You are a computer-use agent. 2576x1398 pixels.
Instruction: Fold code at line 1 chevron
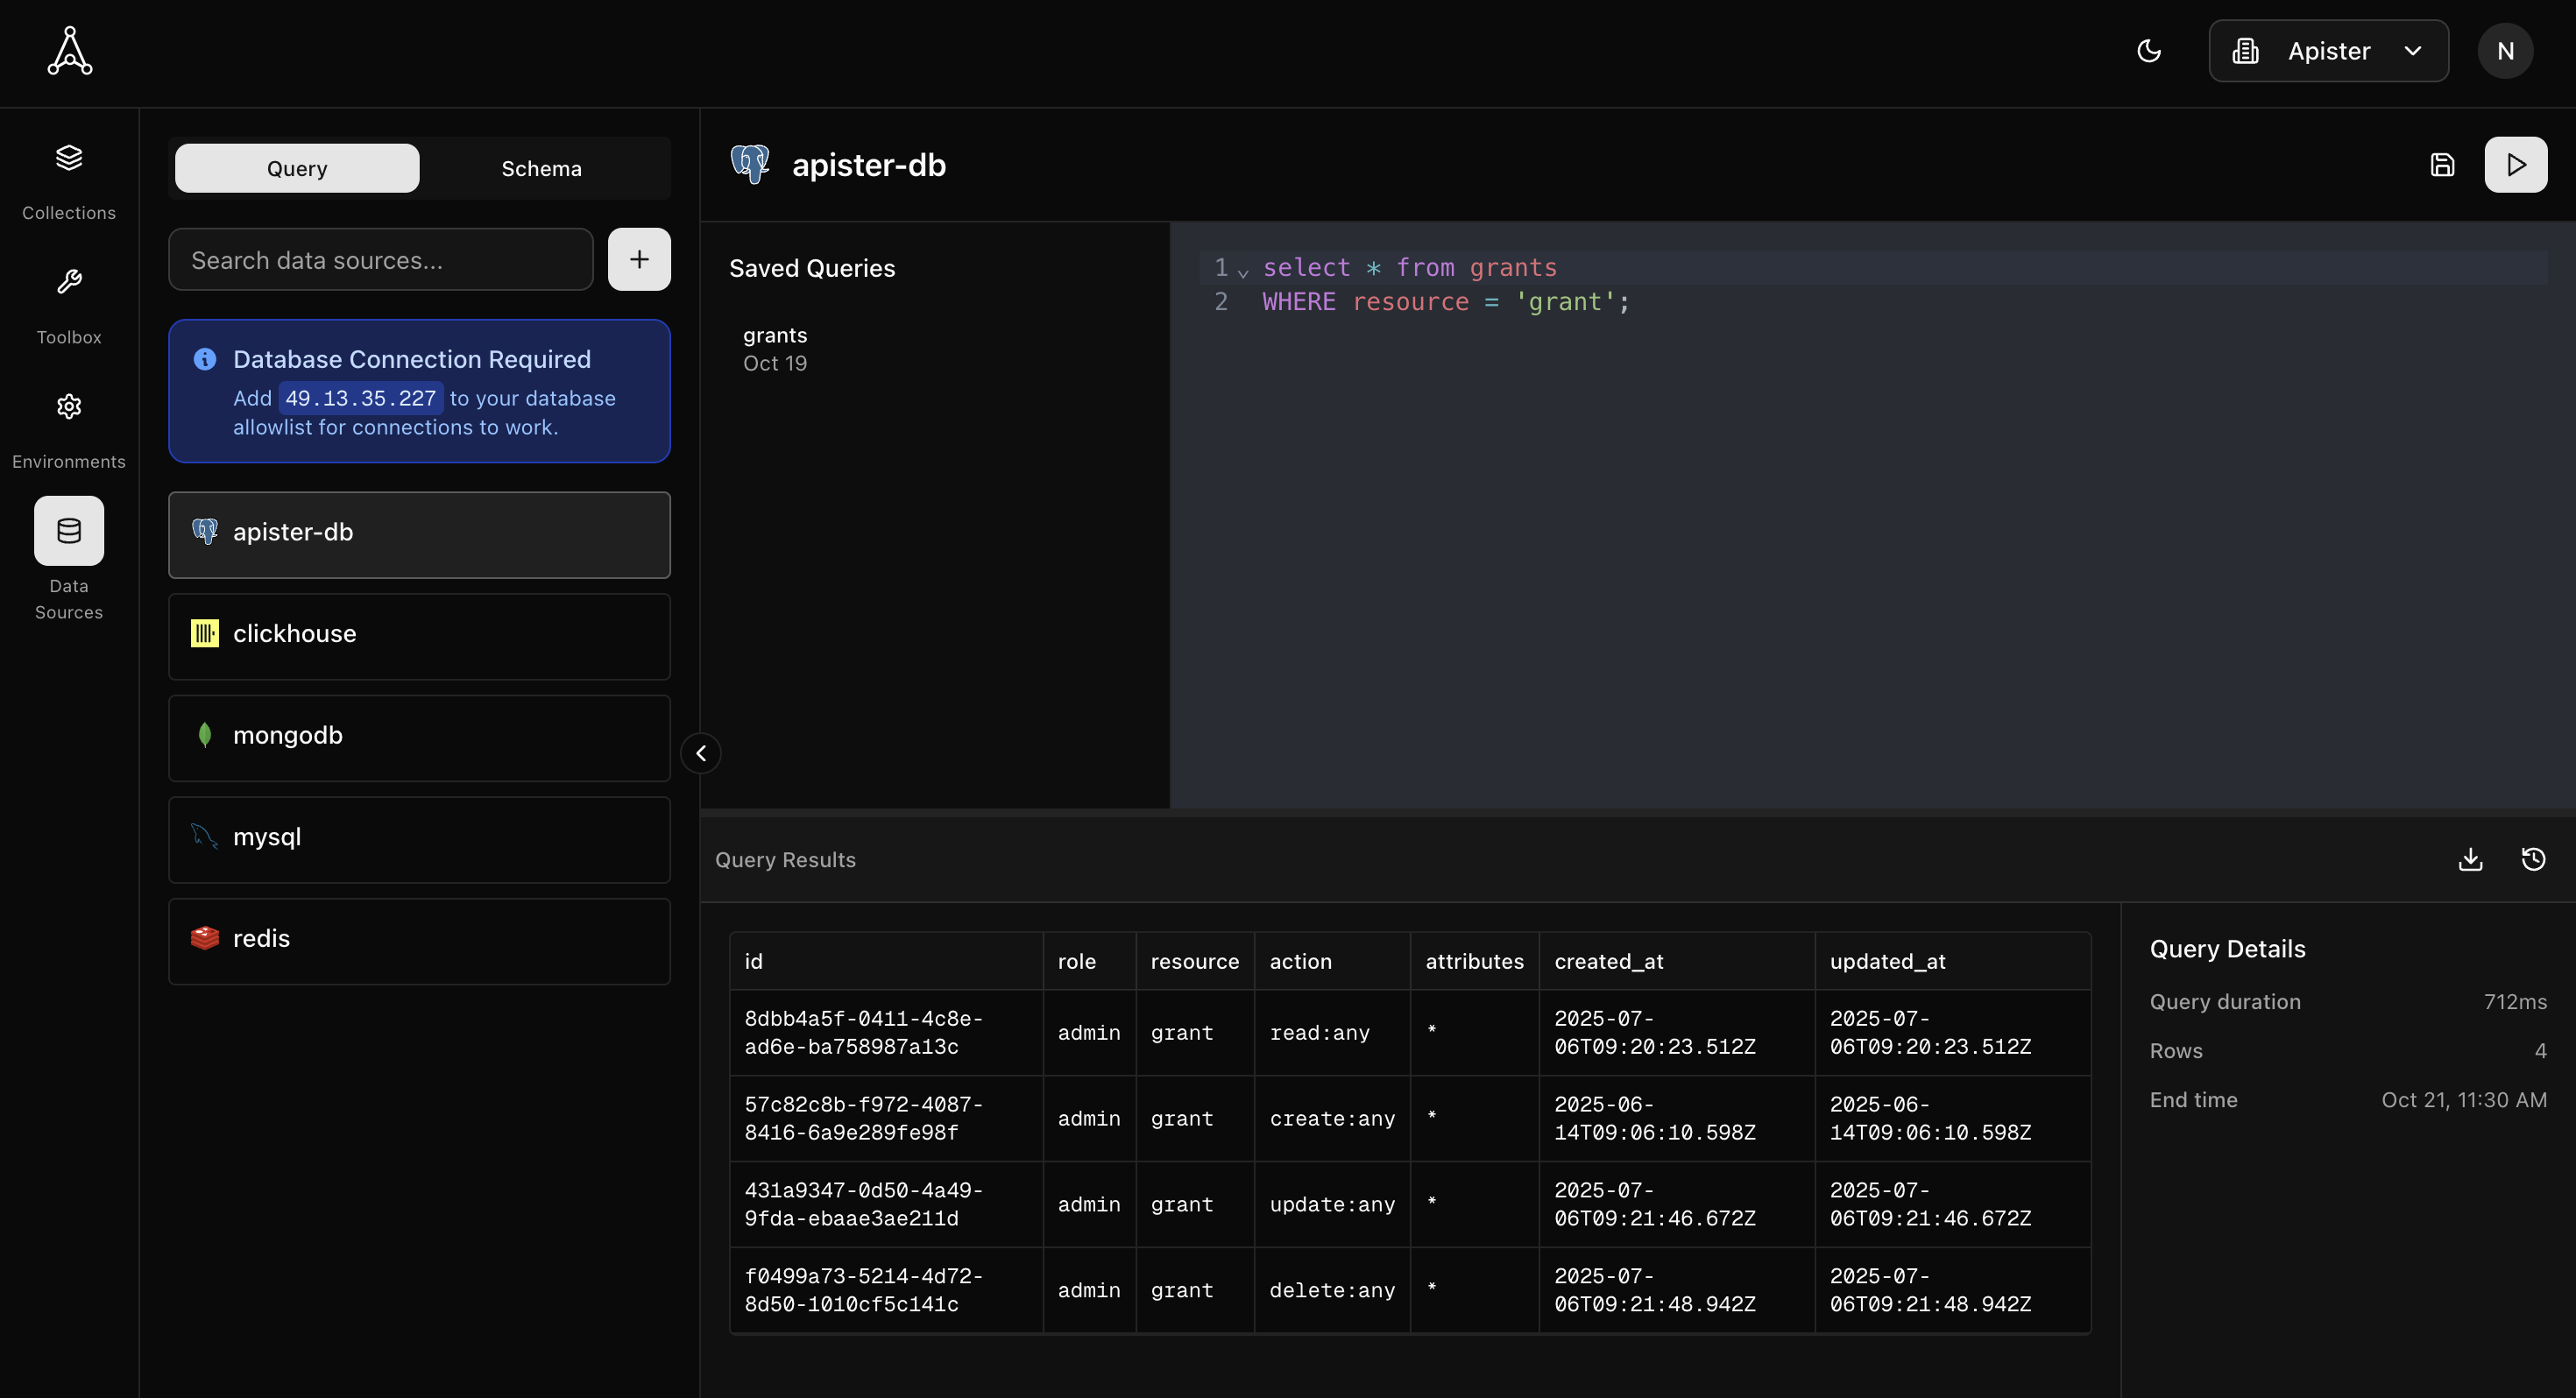click(1243, 271)
